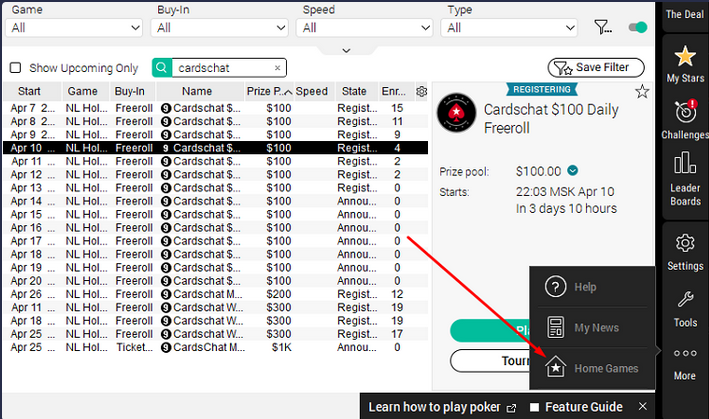Open Home Games menu entry
709x419 pixels.
click(592, 368)
